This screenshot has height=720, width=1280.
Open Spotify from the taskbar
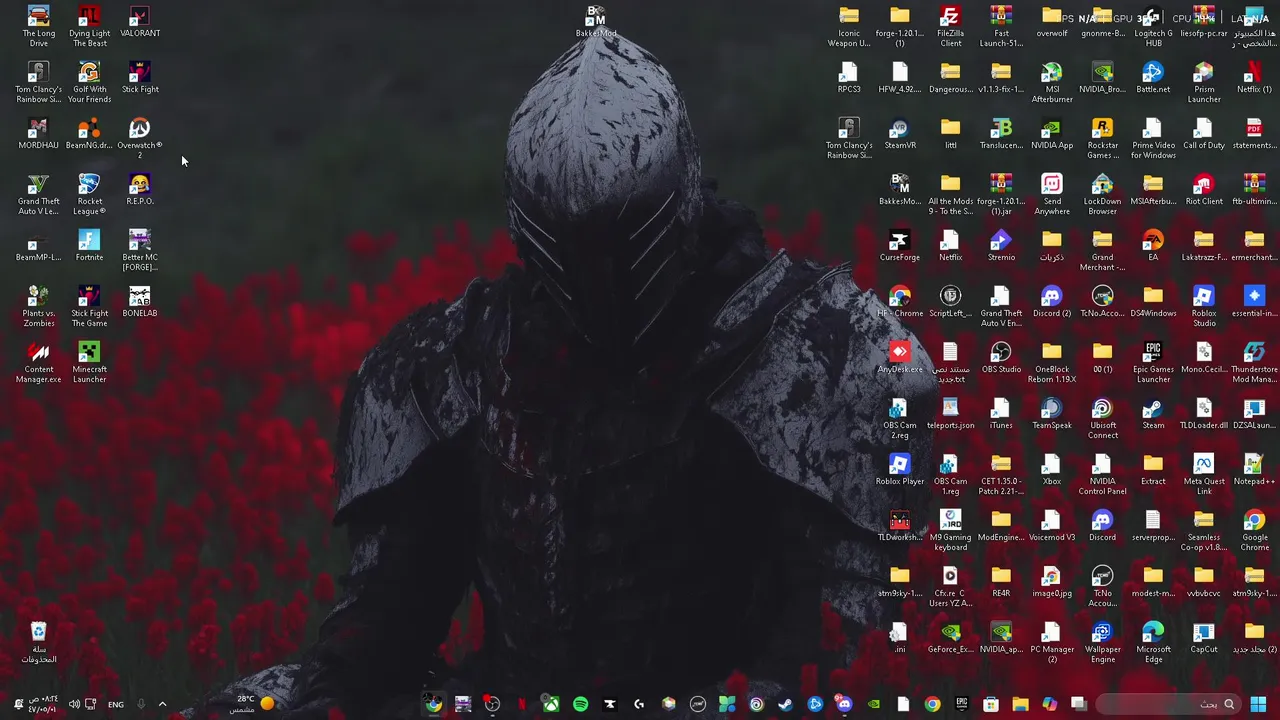[580, 704]
